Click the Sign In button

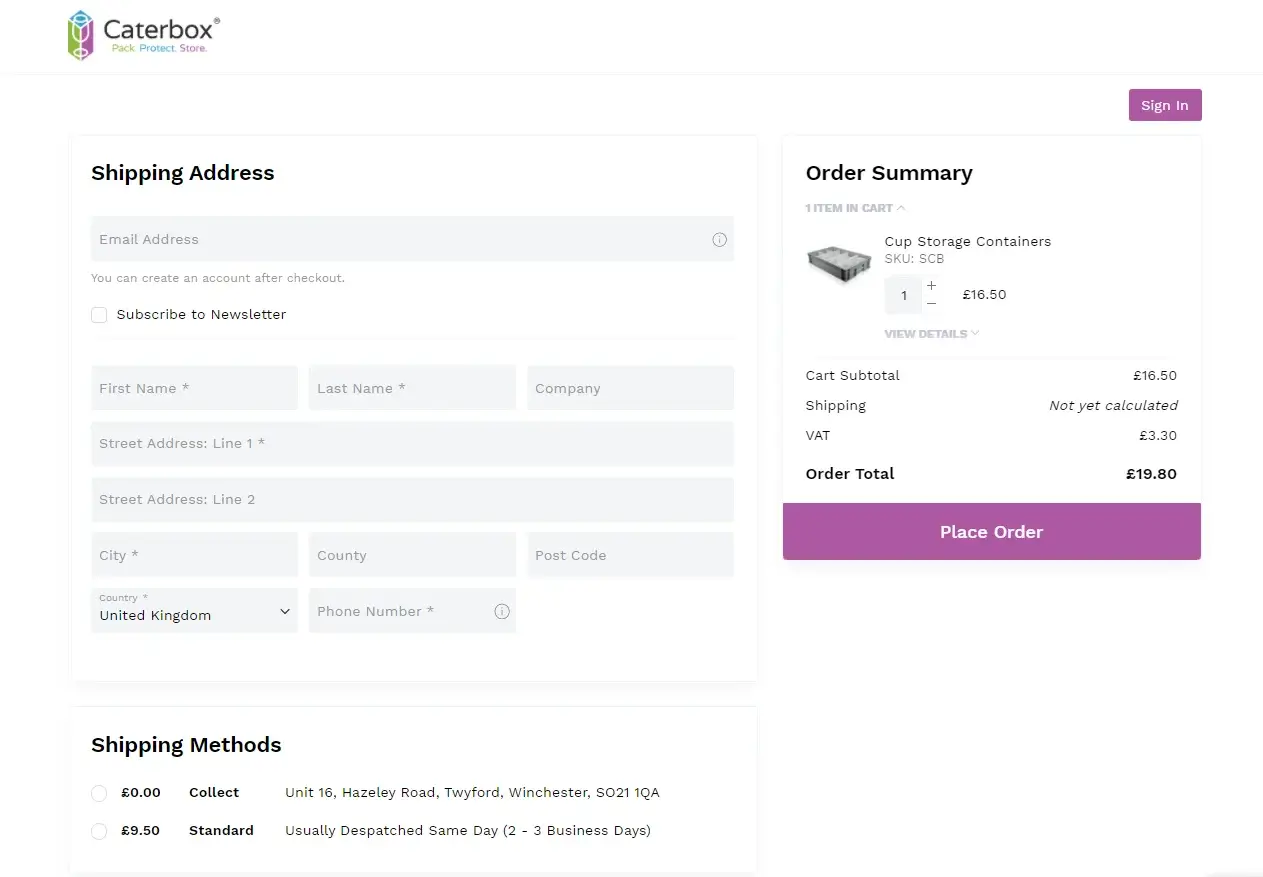(1164, 104)
